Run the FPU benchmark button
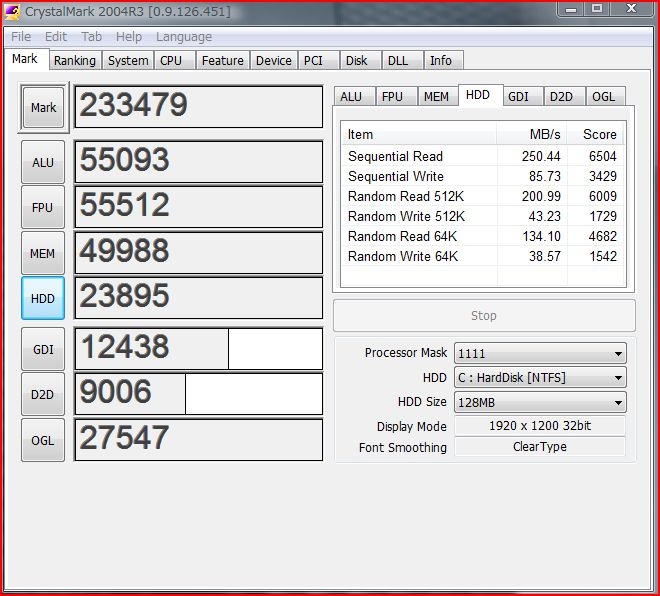This screenshot has height=596, width=660. [x=43, y=208]
